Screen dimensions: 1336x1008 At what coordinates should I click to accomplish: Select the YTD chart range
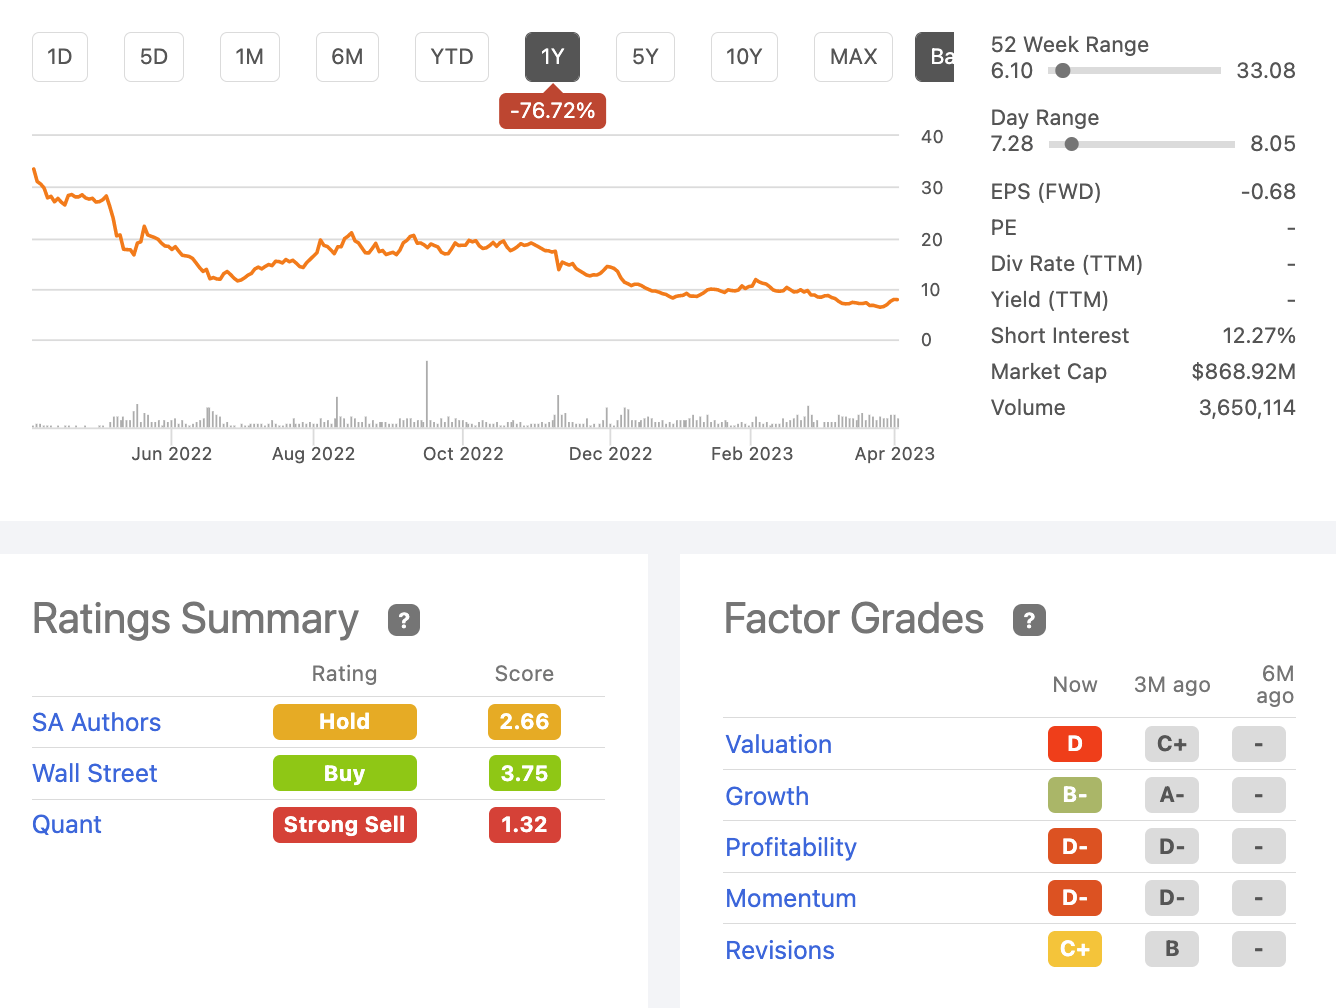coord(451,57)
